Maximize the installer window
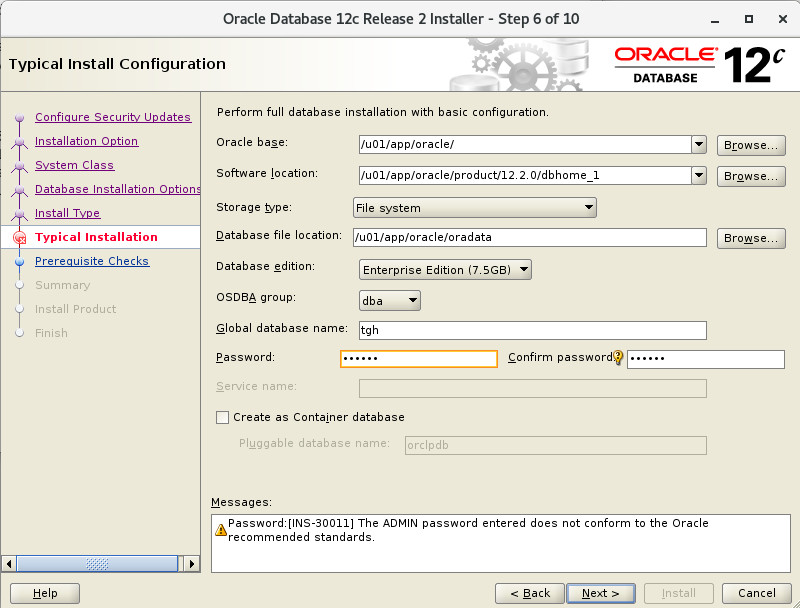The image size is (800, 608). pyautogui.click(x=748, y=19)
